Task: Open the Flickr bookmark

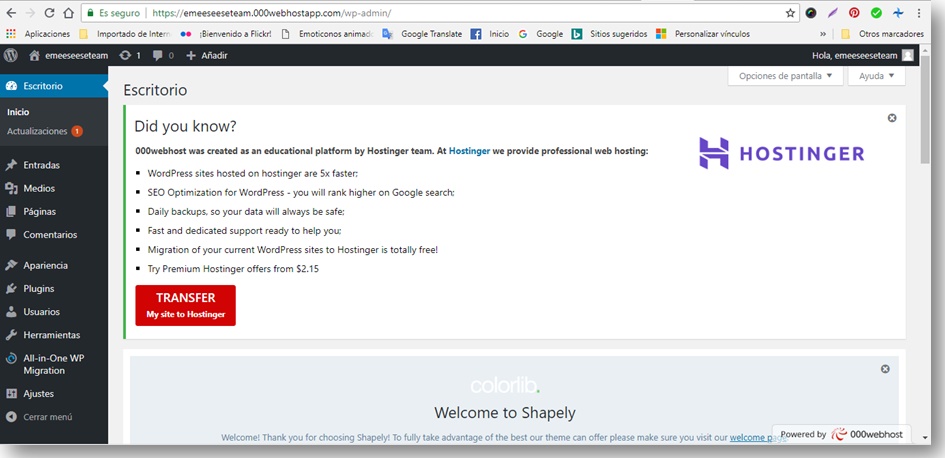Action: tap(227, 34)
